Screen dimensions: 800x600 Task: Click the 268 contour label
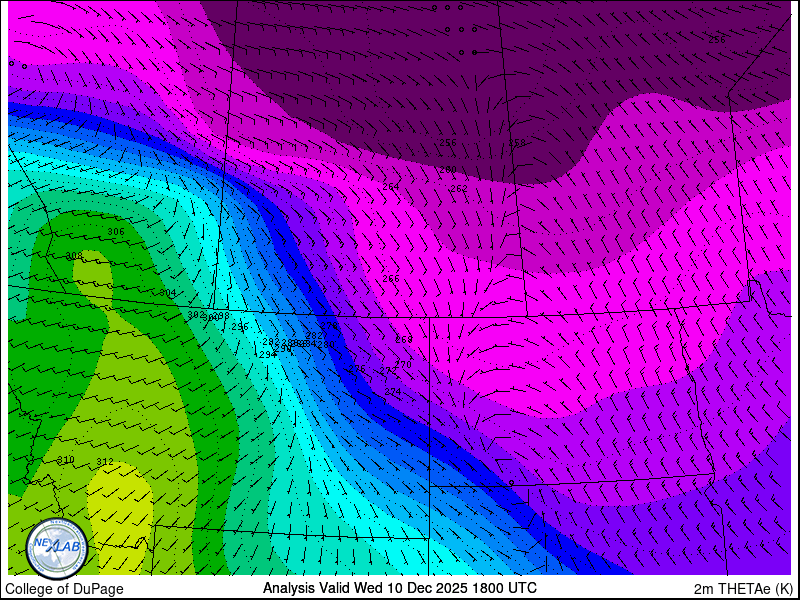404,339
